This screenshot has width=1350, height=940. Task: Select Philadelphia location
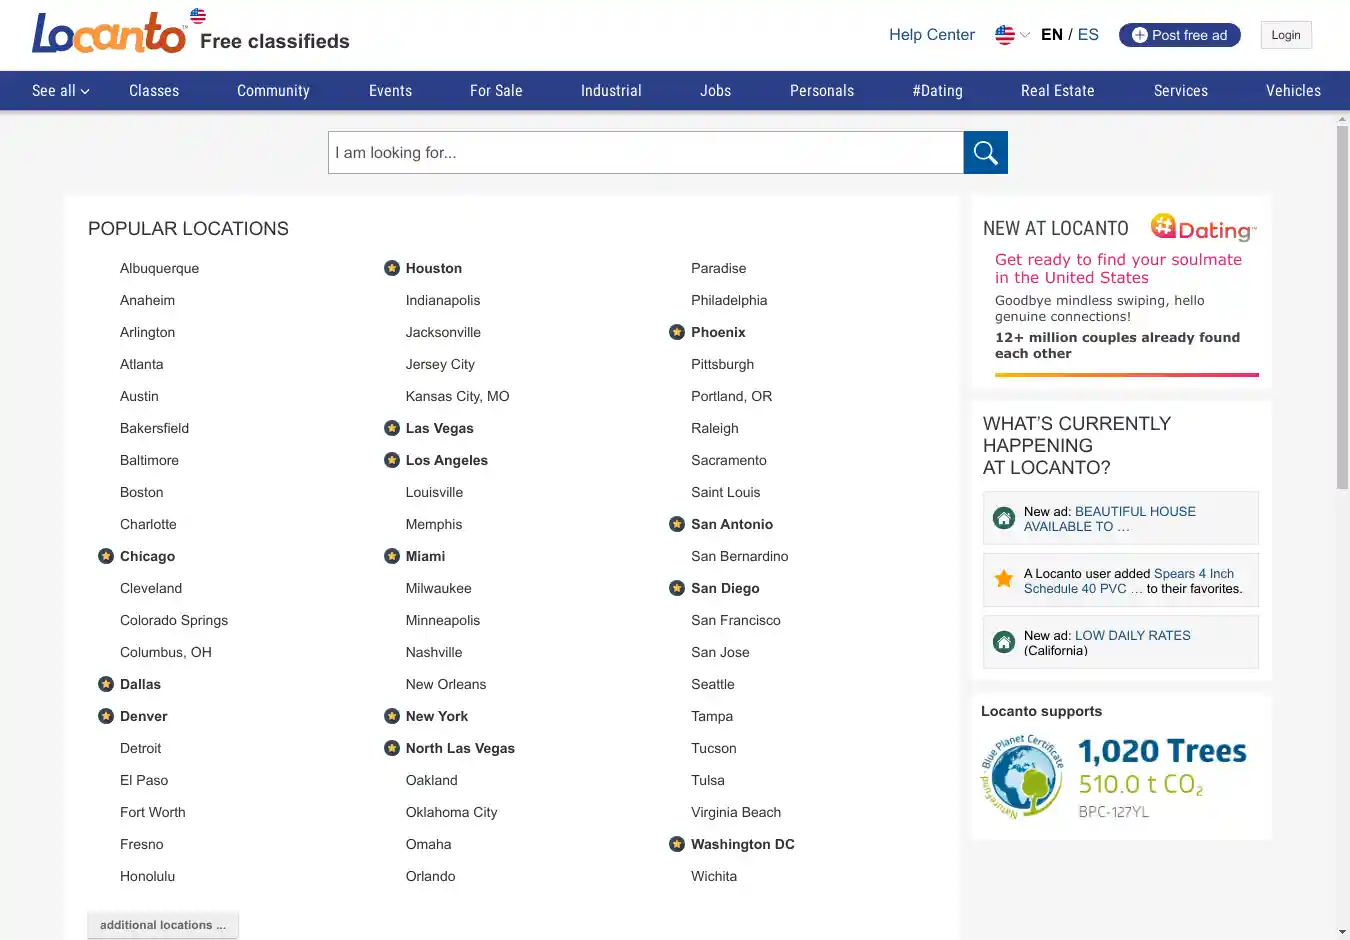tap(729, 300)
